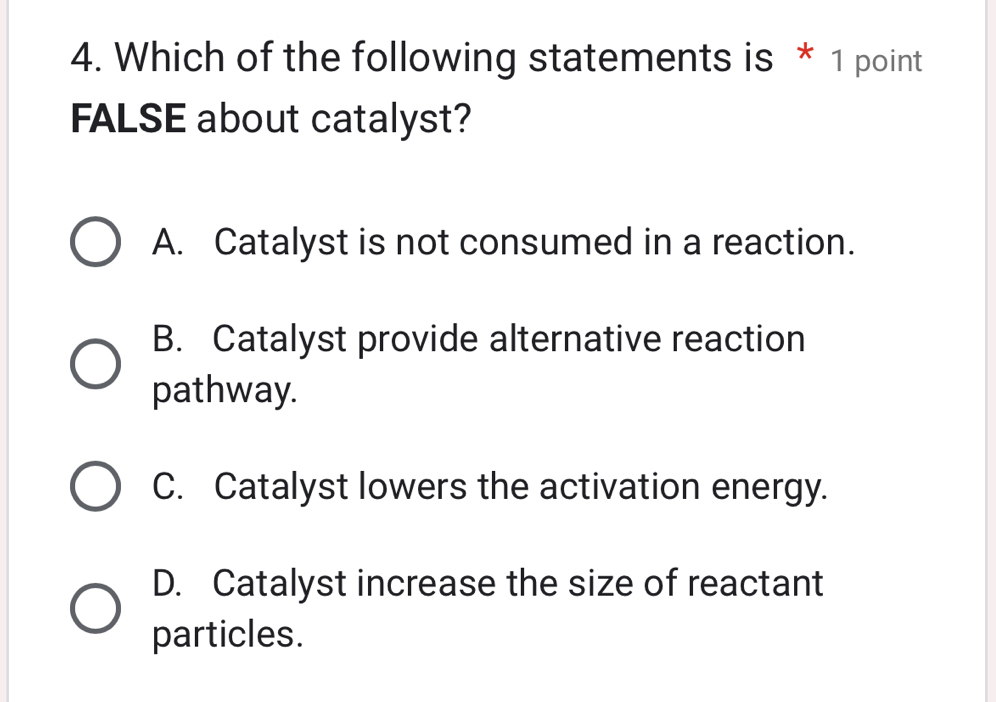Click the word 'pathway.' under option B
This screenshot has height=702, width=996.
point(225,391)
